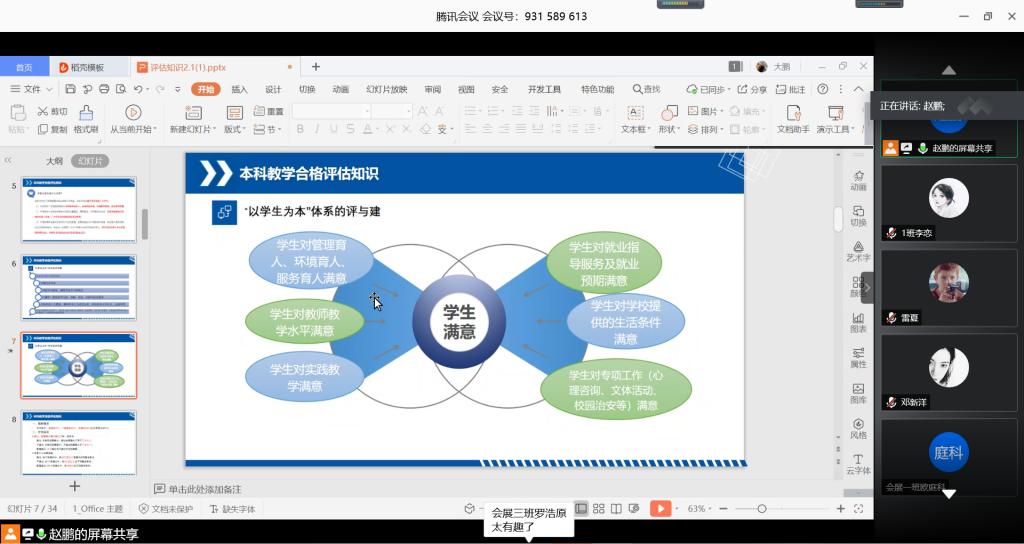Screen dimensions: 1024x544
Task: Click the Save icon in quick toolbar
Action: click(71, 89)
